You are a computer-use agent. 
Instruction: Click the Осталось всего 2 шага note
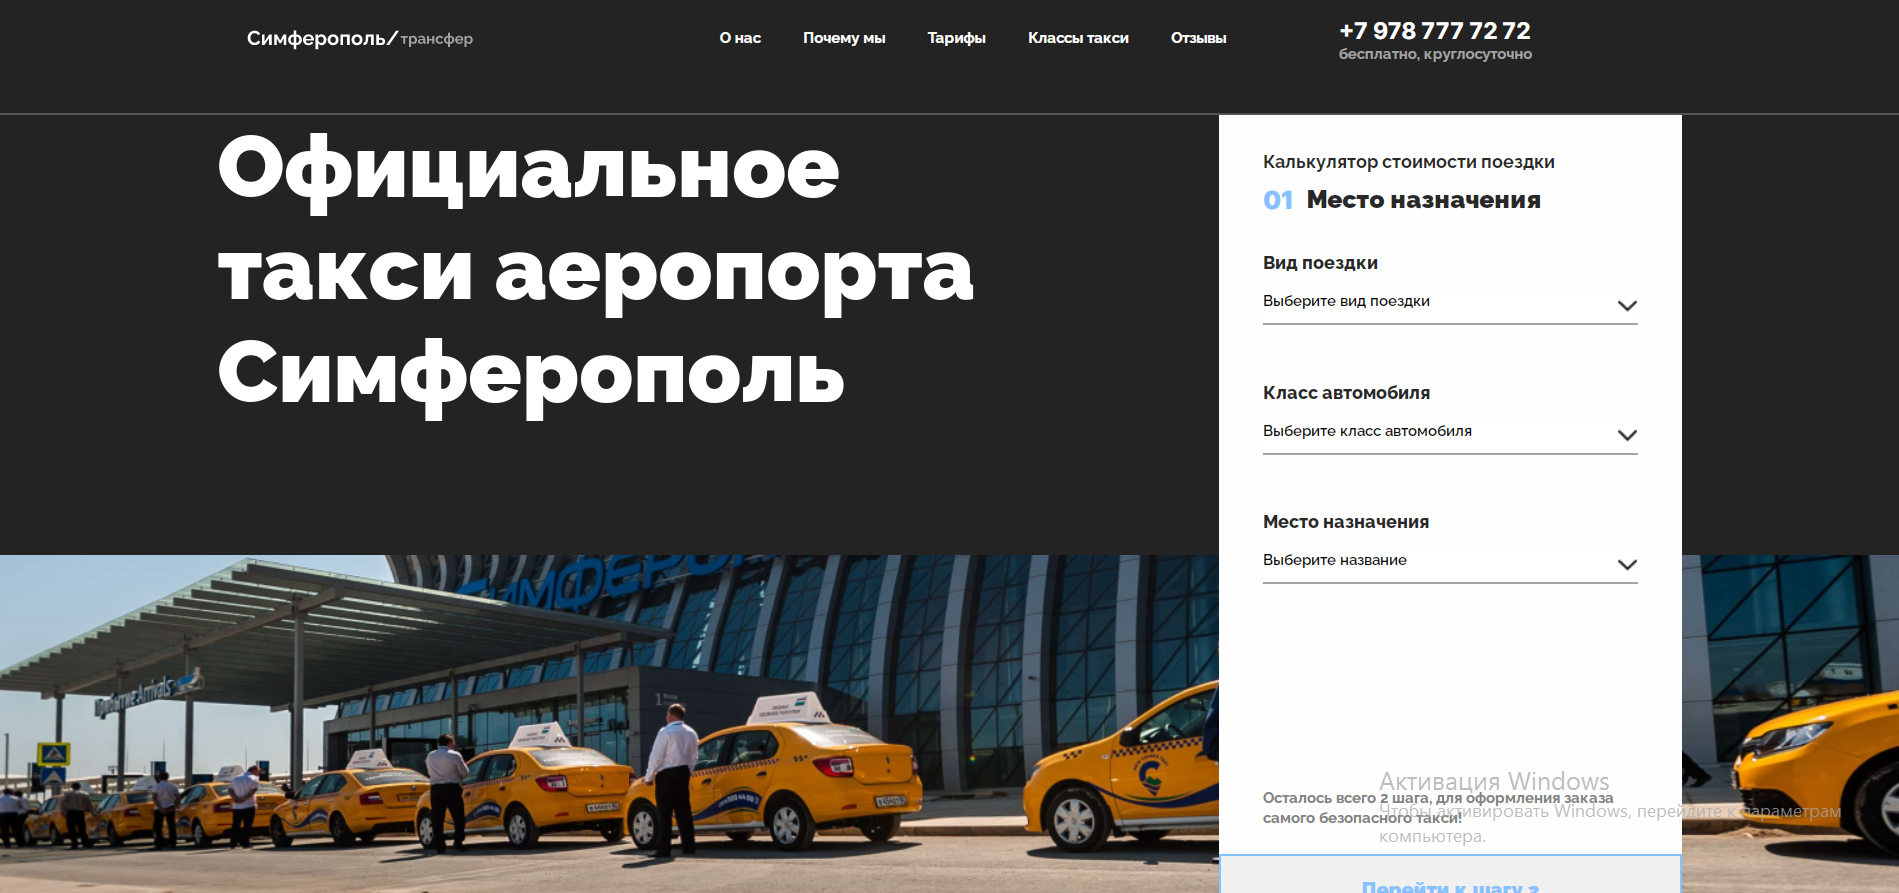[x=1438, y=808]
